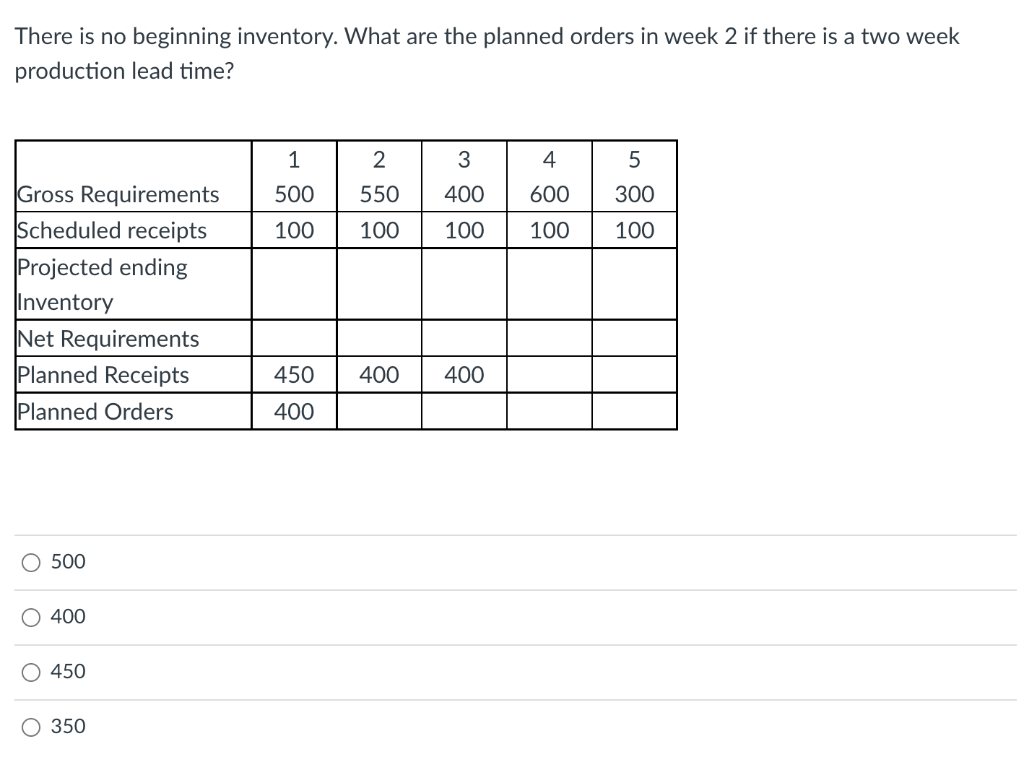Click the 600 Gross Requirements value
This screenshot has width=1024, height=757.
(x=549, y=194)
